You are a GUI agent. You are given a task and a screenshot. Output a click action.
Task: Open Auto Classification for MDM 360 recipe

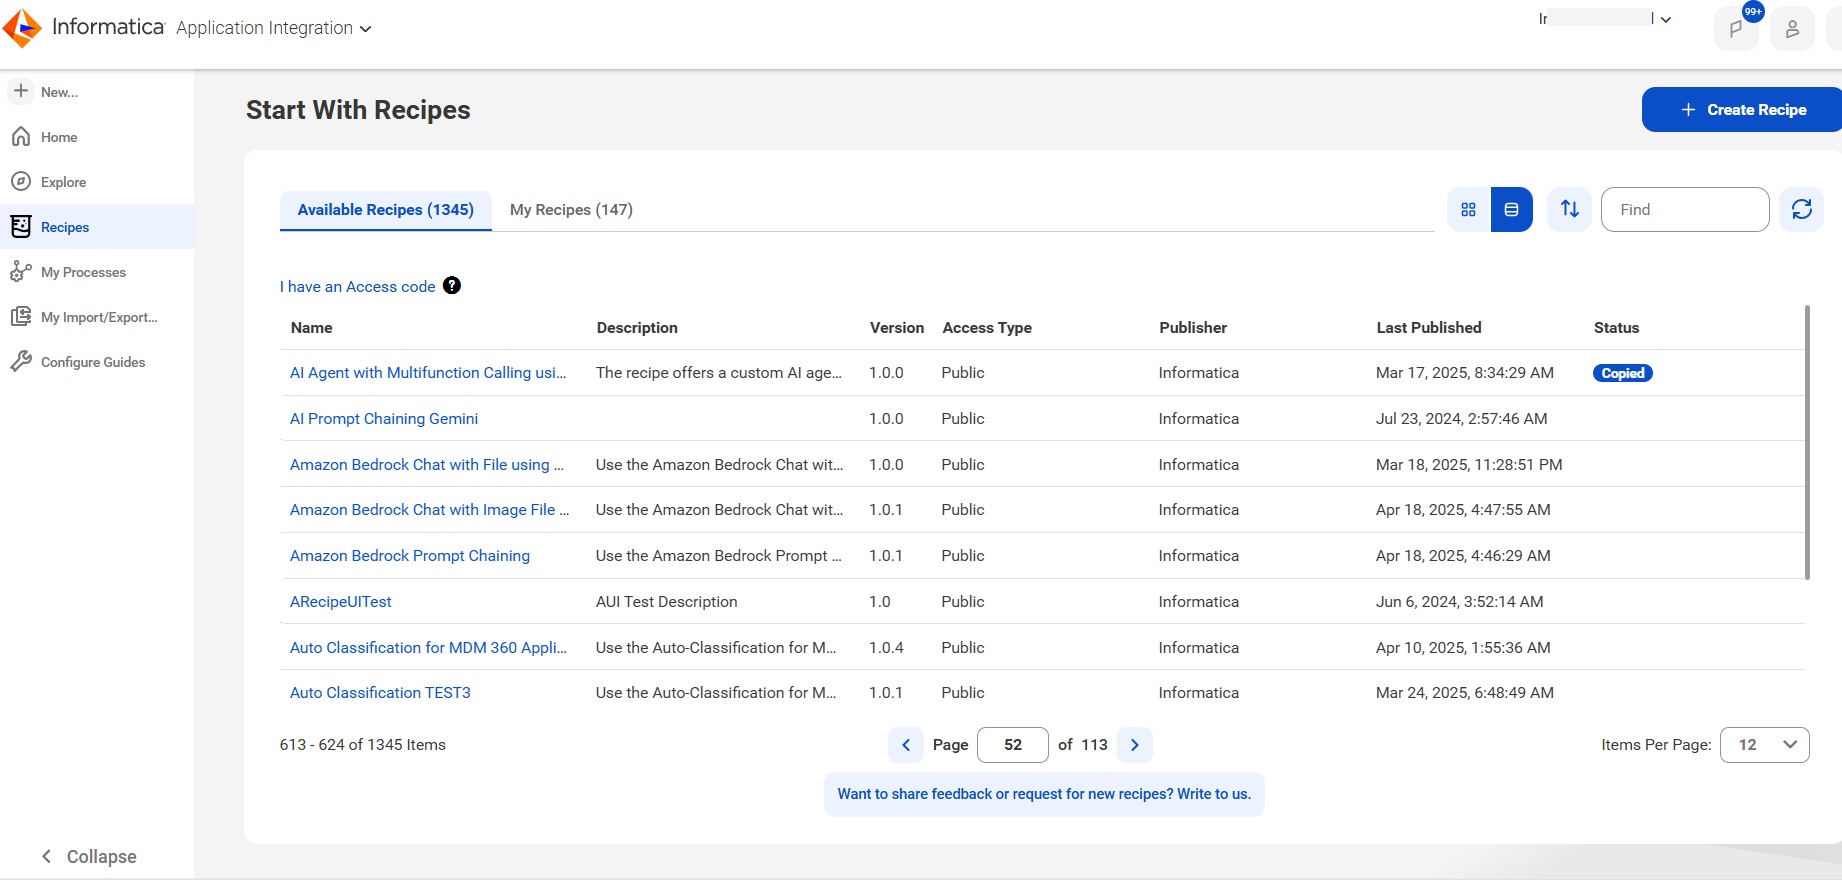(x=428, y=648)
